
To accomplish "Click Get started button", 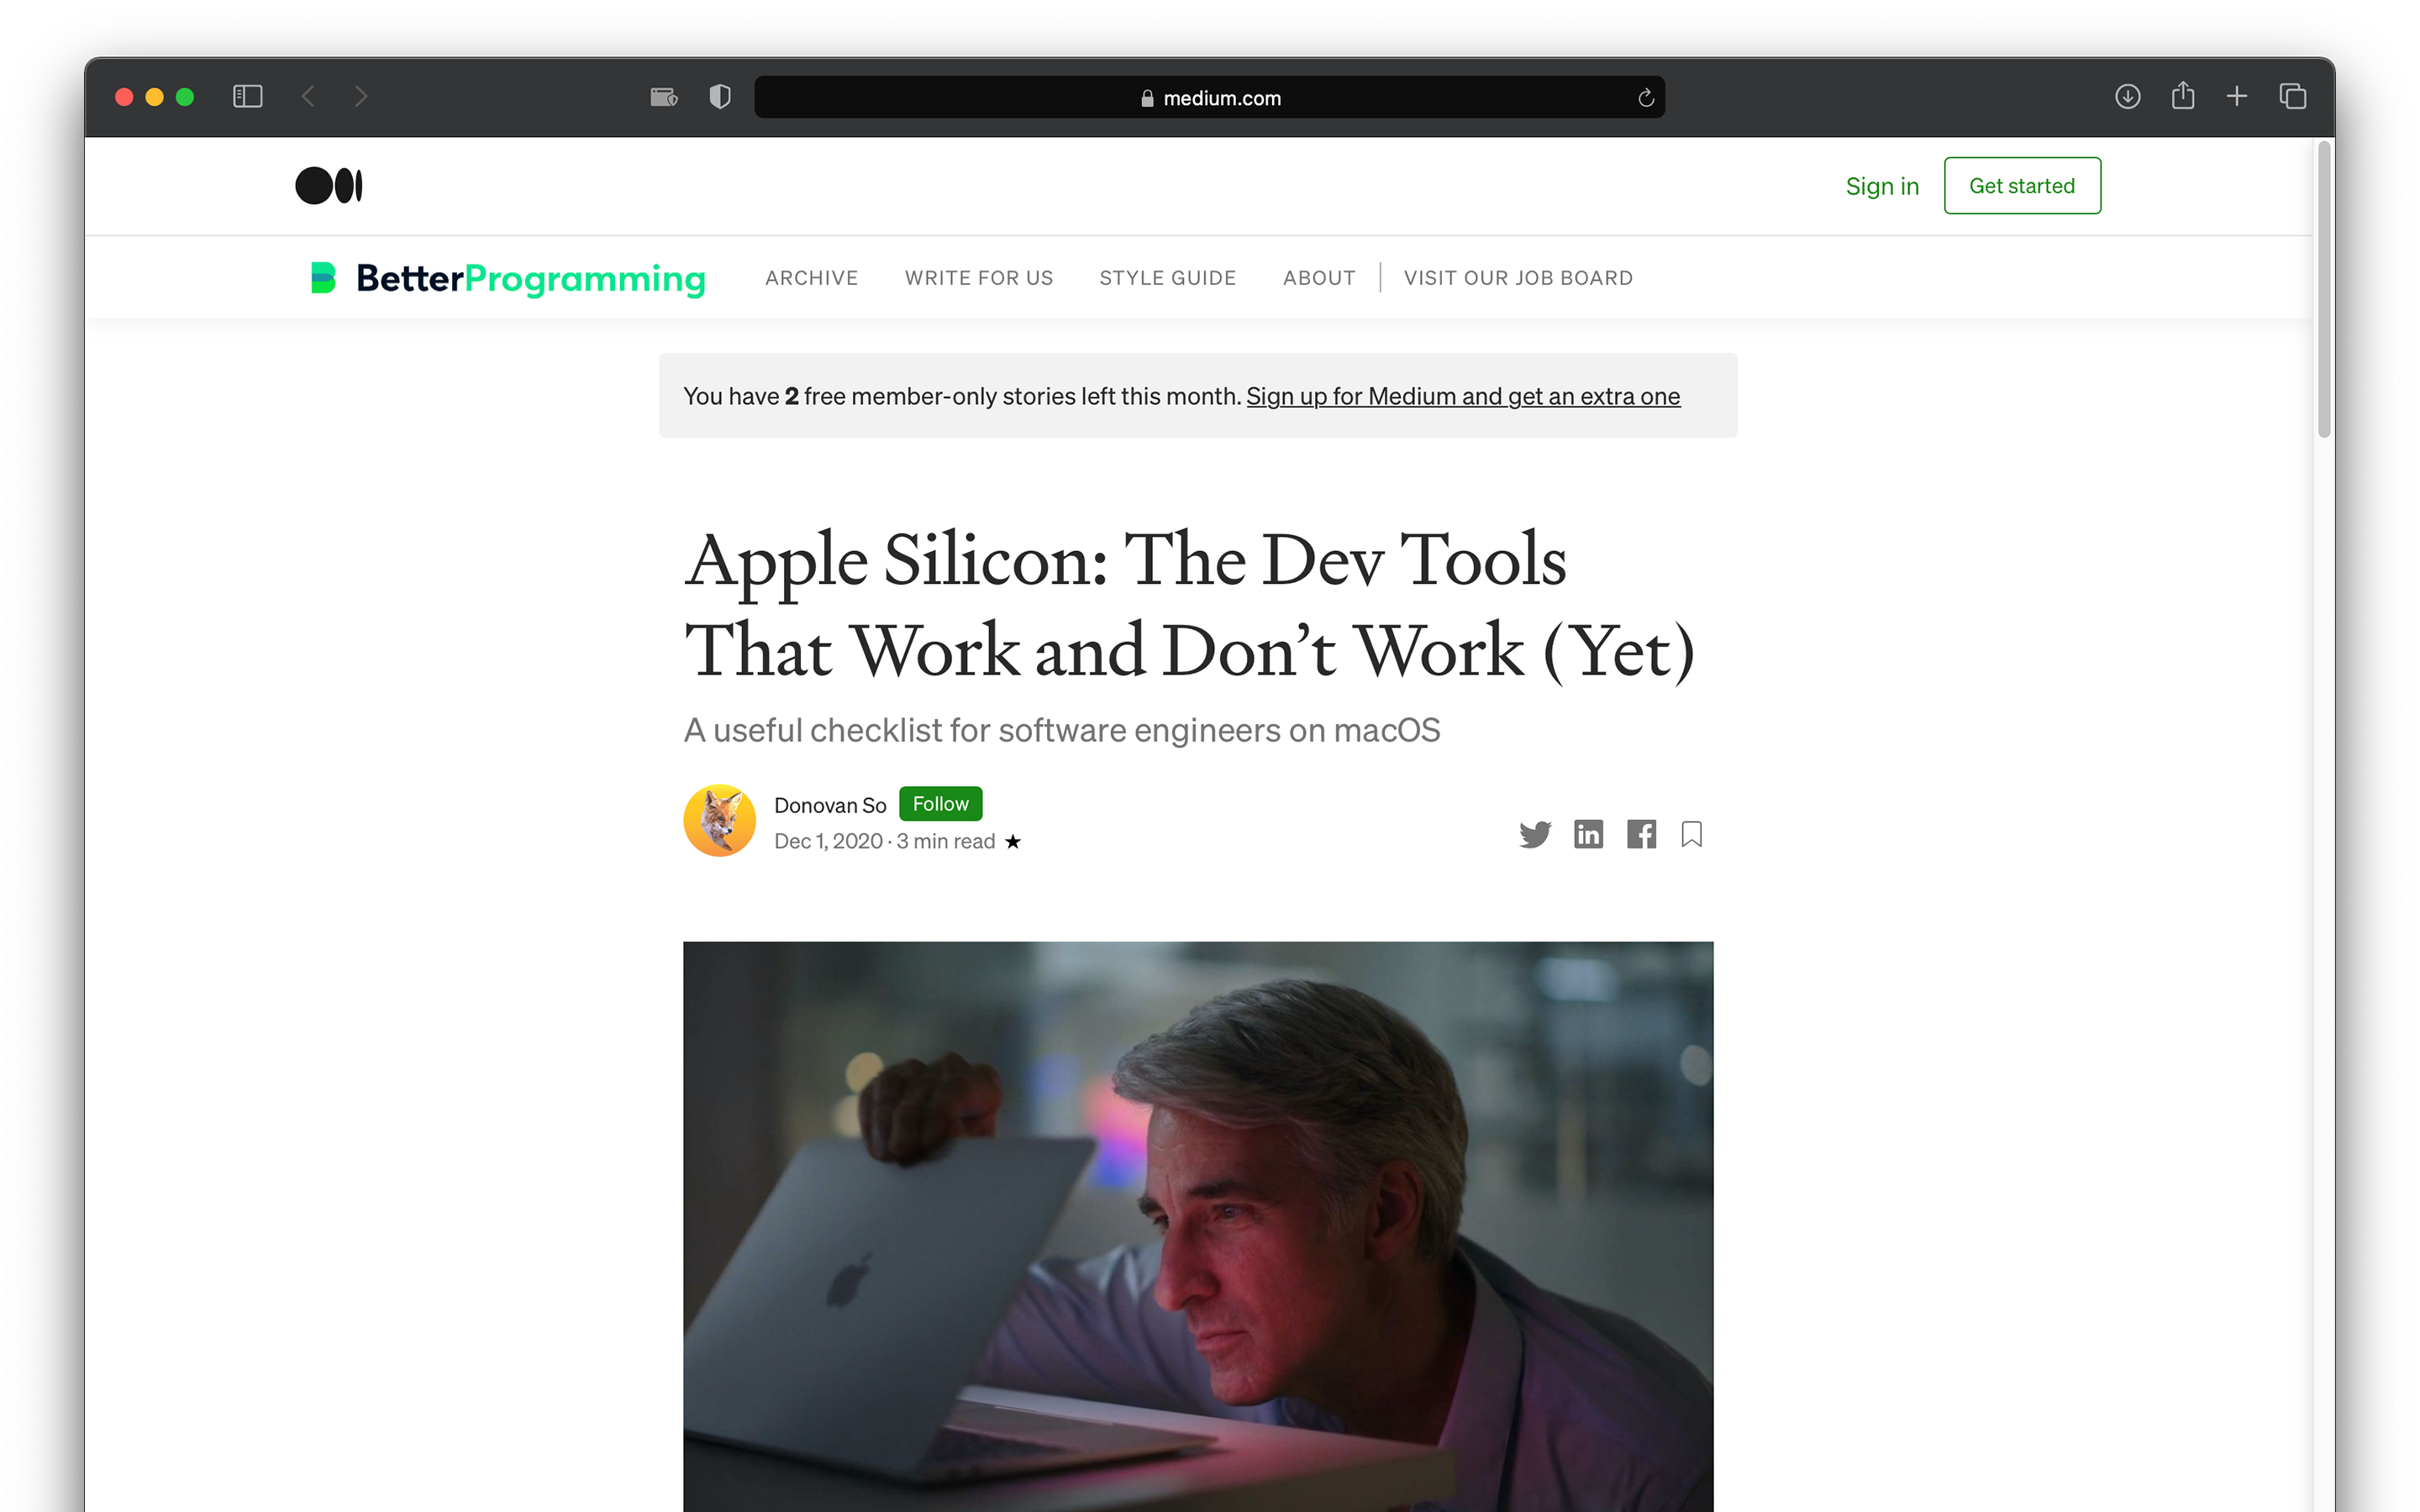I will [x=2022, y=186].
